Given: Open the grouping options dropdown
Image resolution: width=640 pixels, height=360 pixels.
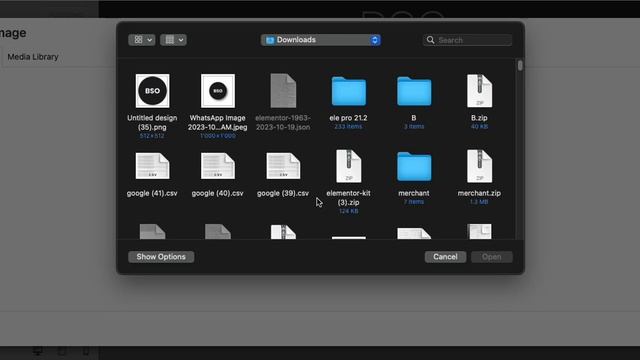Looking at the screenshot, I should 173,40.
